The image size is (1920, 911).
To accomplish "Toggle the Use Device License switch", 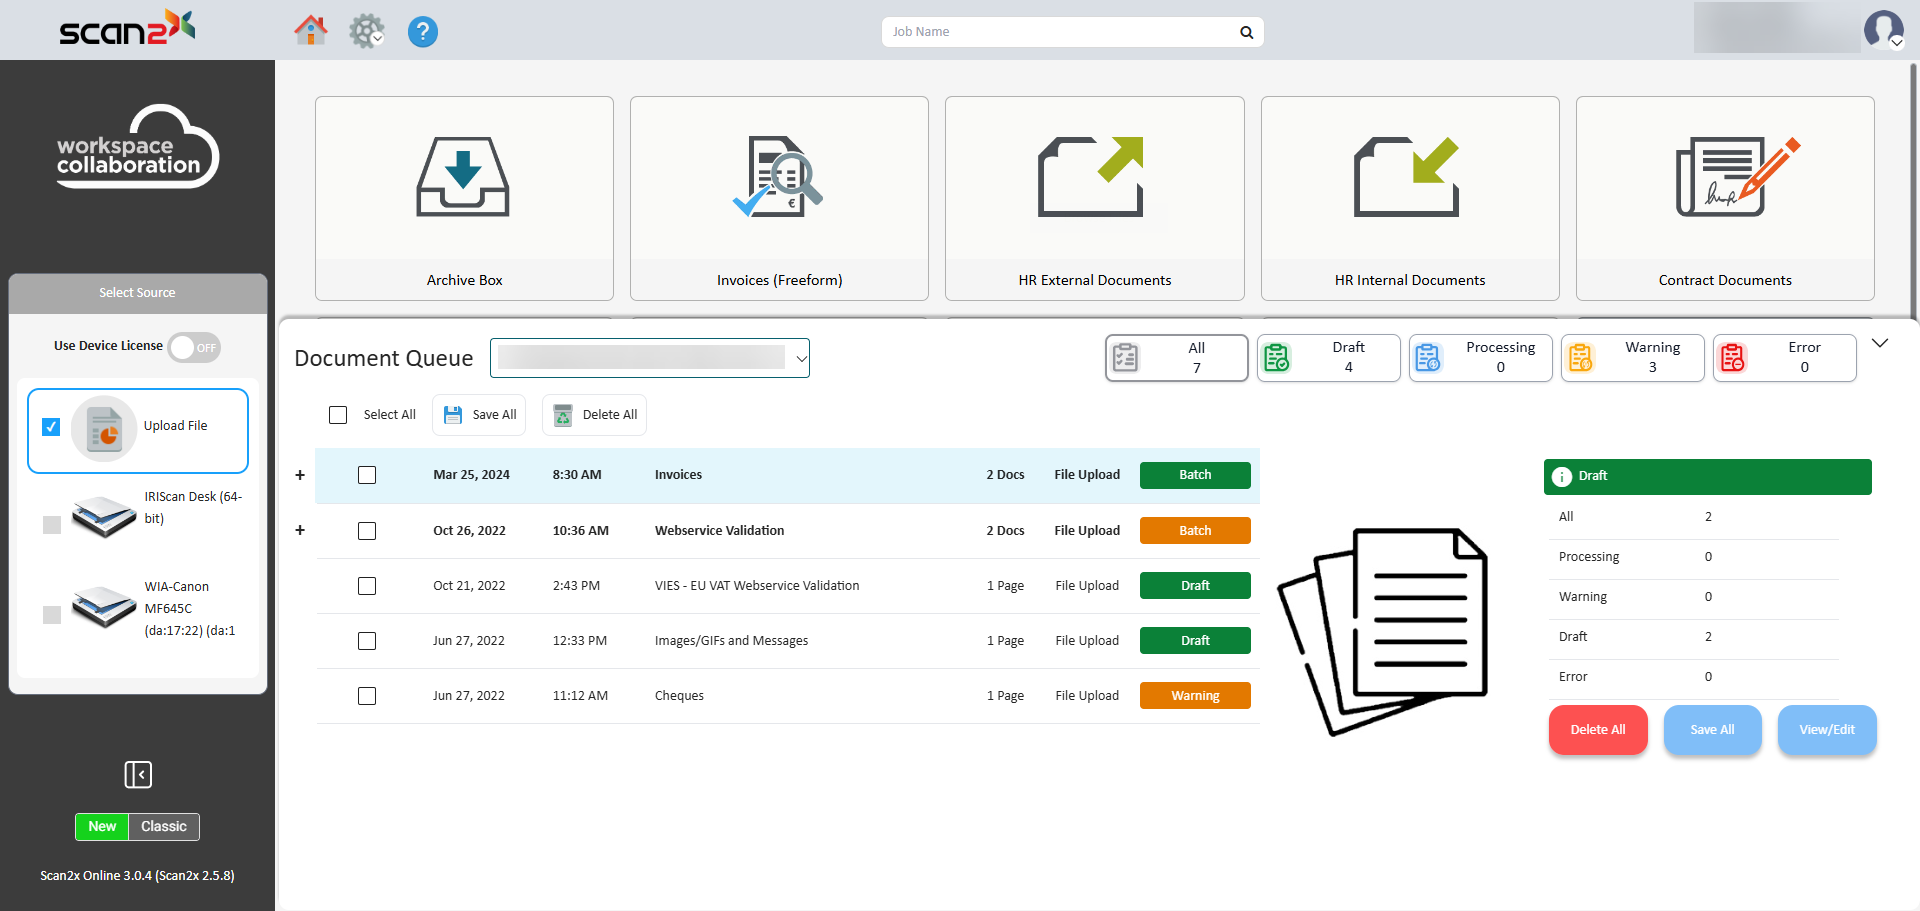I will (194, 347).
